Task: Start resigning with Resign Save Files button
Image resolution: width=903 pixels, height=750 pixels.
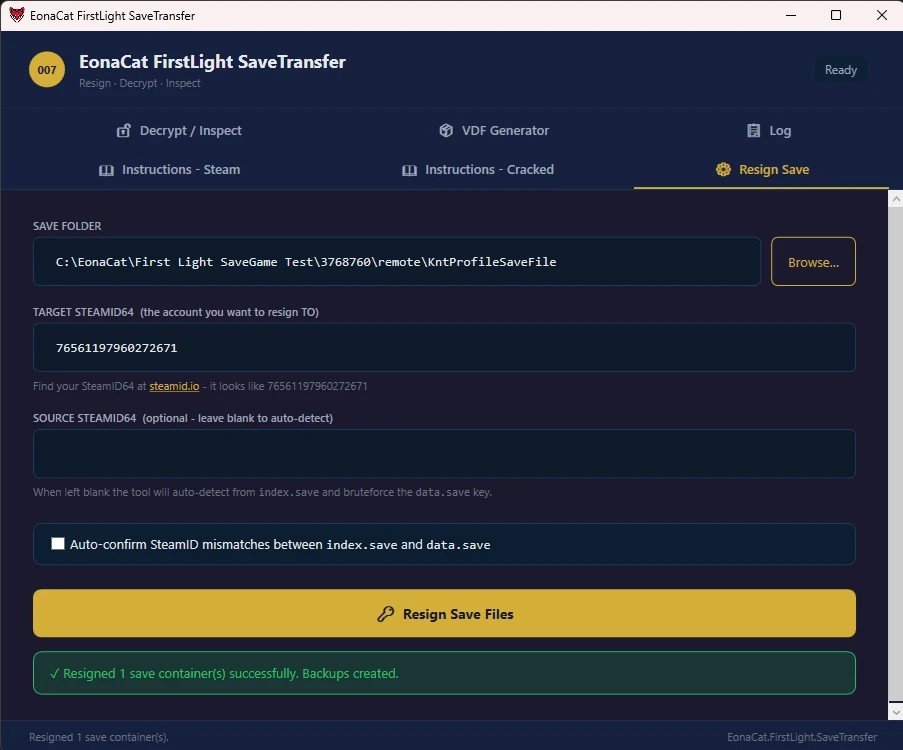Action: coord(444,613)
